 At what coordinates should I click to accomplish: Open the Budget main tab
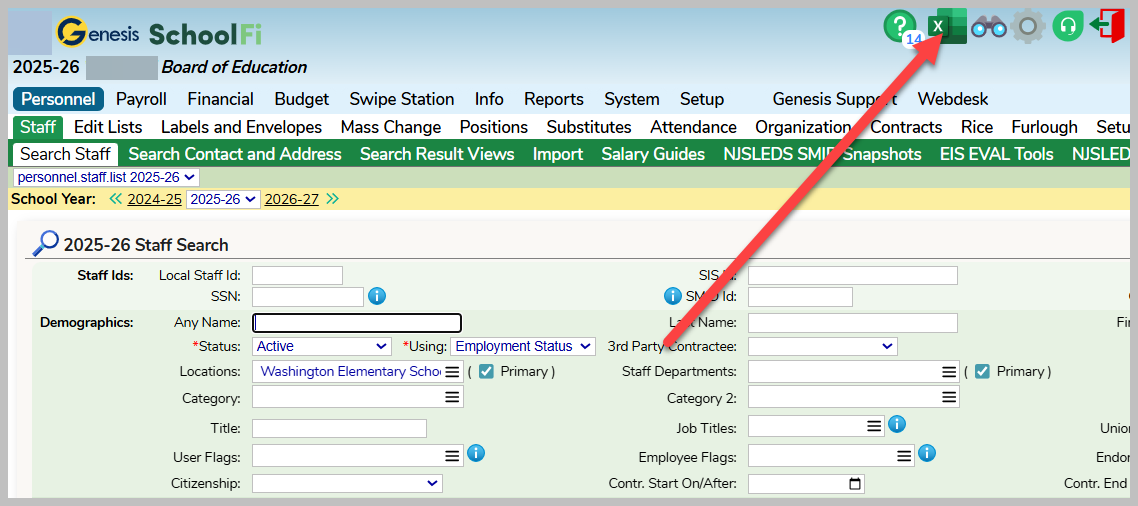302,99
